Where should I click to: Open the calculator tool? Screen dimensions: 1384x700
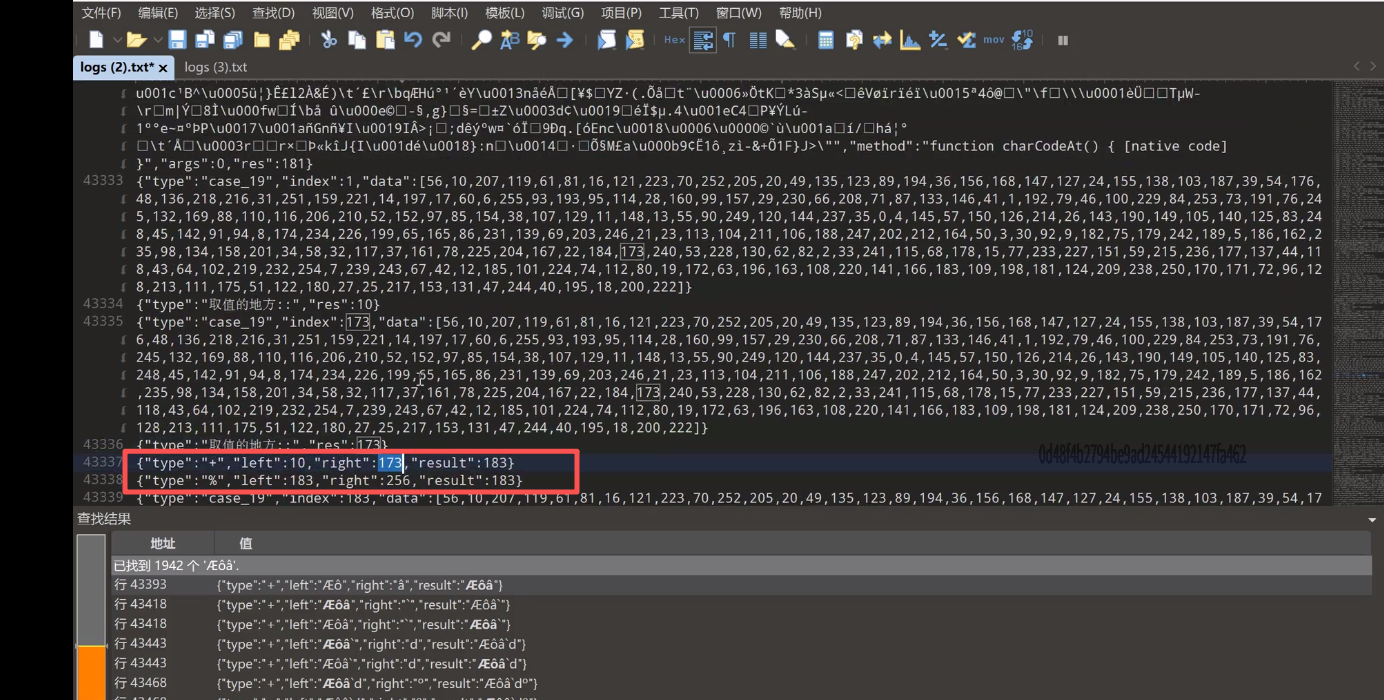tap(826, 40)
